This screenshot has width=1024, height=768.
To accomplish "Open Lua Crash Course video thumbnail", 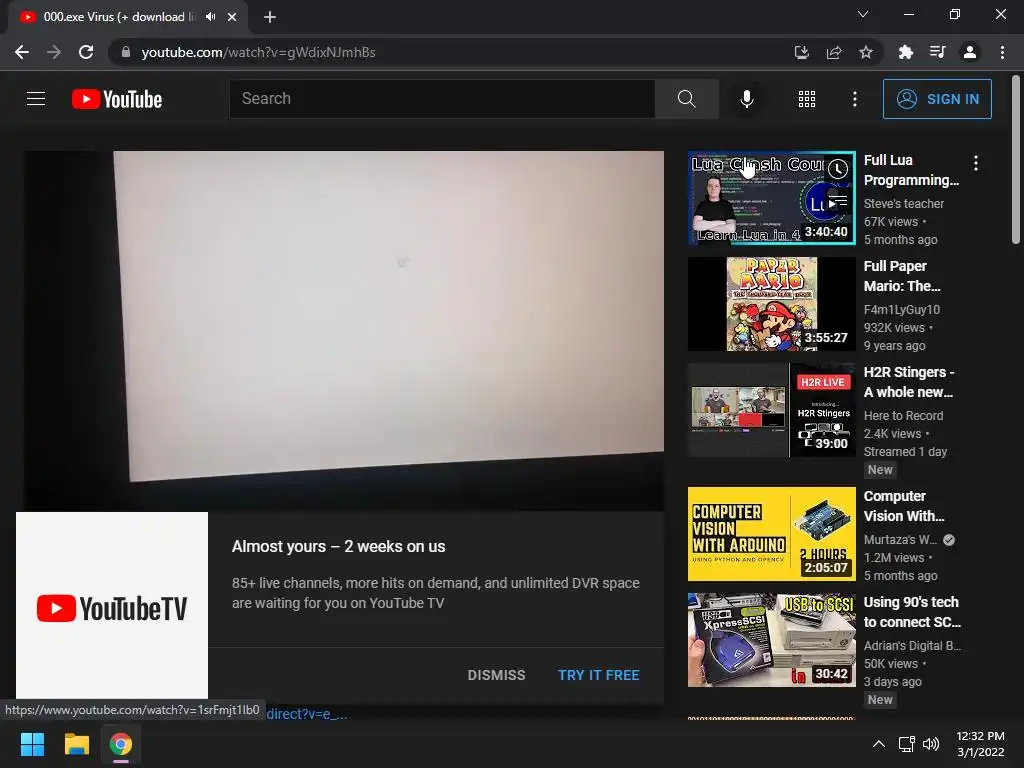I will click(771, 198).
